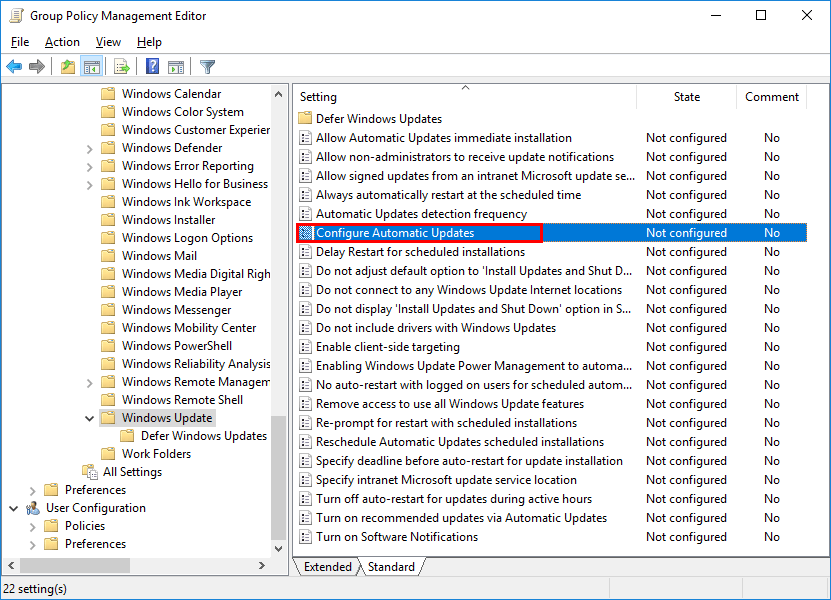Toggle the Show/Hide Console Tree icon
Screen dimensions: 831x600
(x=91, y=67)
